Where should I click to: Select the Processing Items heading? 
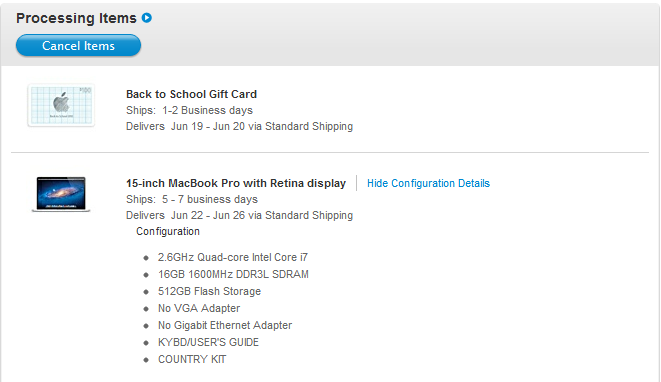(76, 18)
